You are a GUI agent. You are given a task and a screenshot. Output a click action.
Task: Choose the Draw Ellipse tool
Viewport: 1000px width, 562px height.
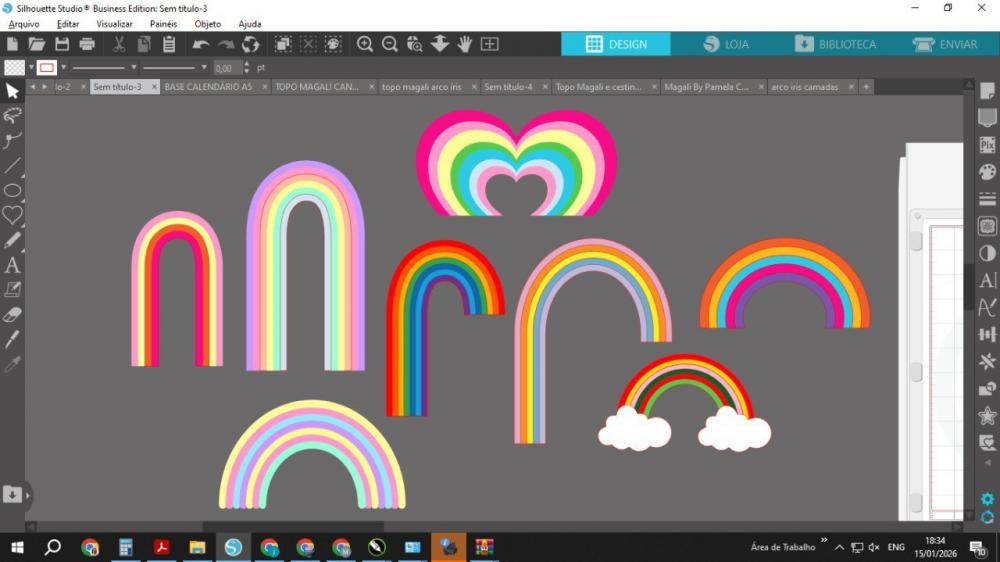(x=12, y=191)
